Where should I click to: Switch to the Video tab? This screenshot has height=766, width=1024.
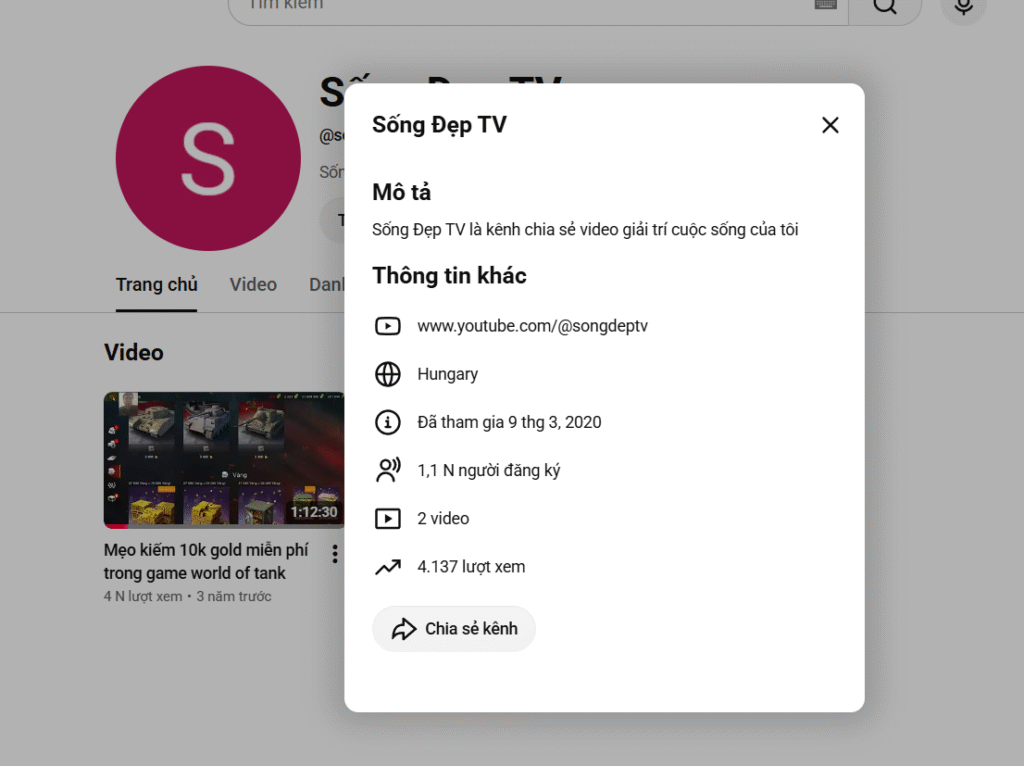tap(253, 285)
